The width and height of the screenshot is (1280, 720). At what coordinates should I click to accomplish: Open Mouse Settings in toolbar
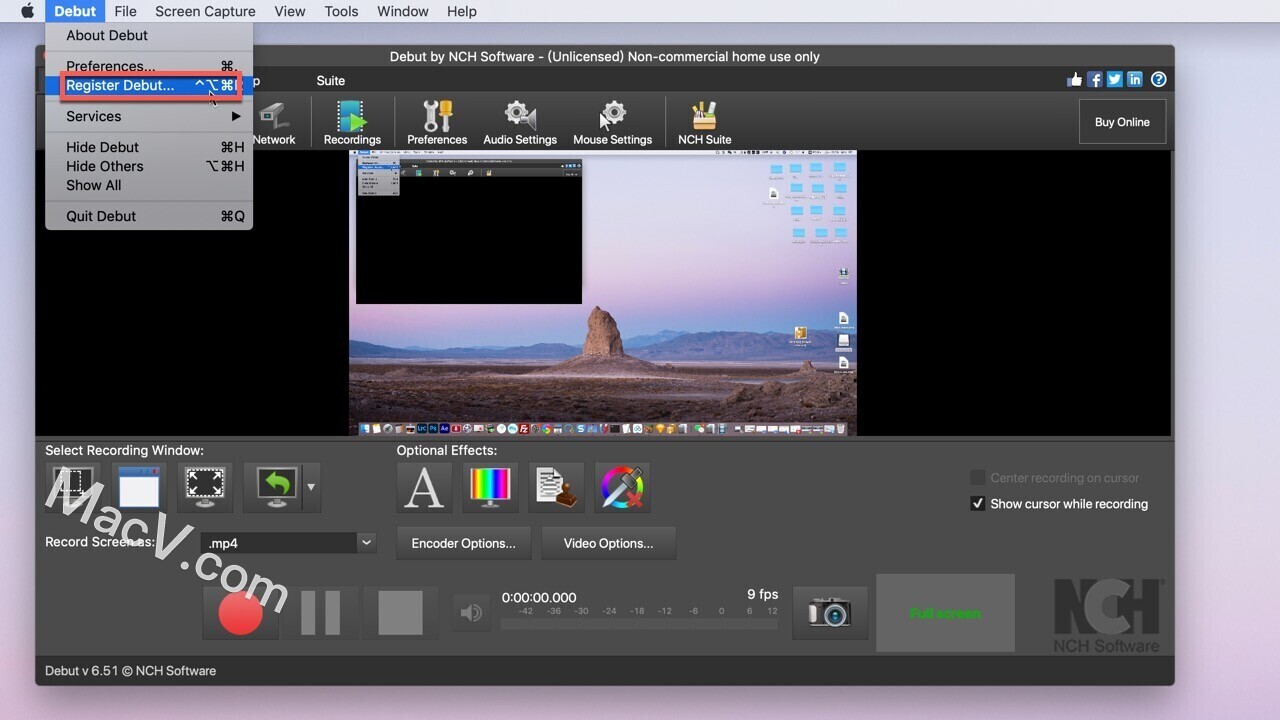[x=612, y=123]
